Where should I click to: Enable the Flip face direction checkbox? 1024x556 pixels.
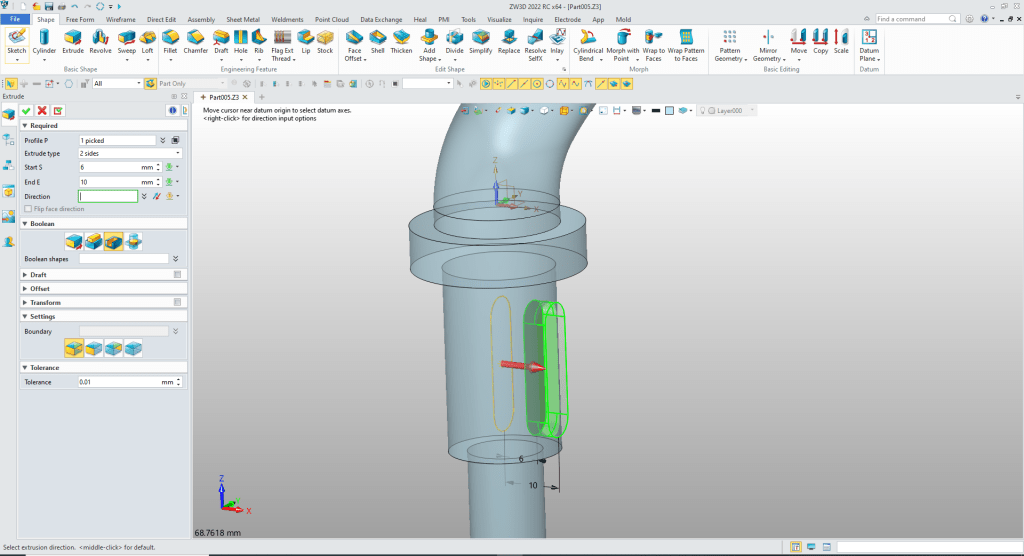[28, 208]
